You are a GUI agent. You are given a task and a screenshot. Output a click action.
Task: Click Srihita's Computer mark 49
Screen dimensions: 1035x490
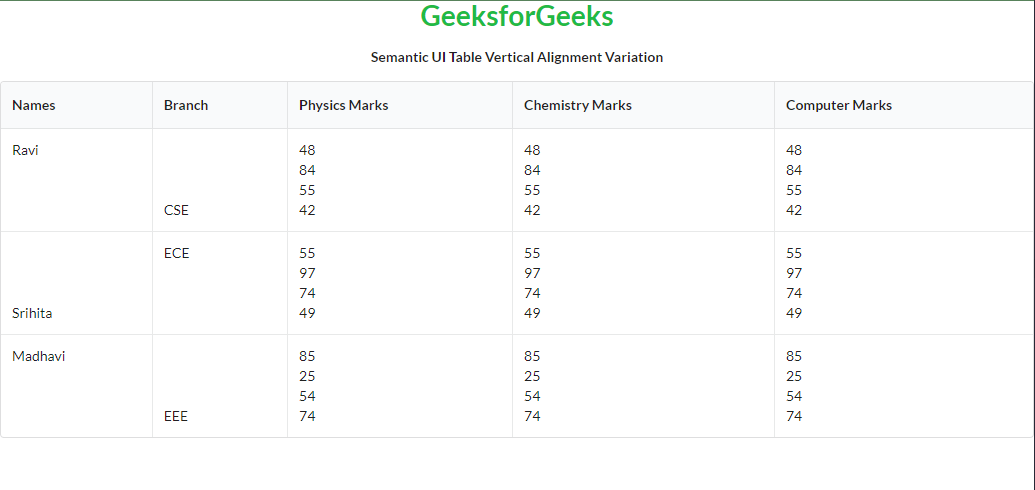[794, 313]
